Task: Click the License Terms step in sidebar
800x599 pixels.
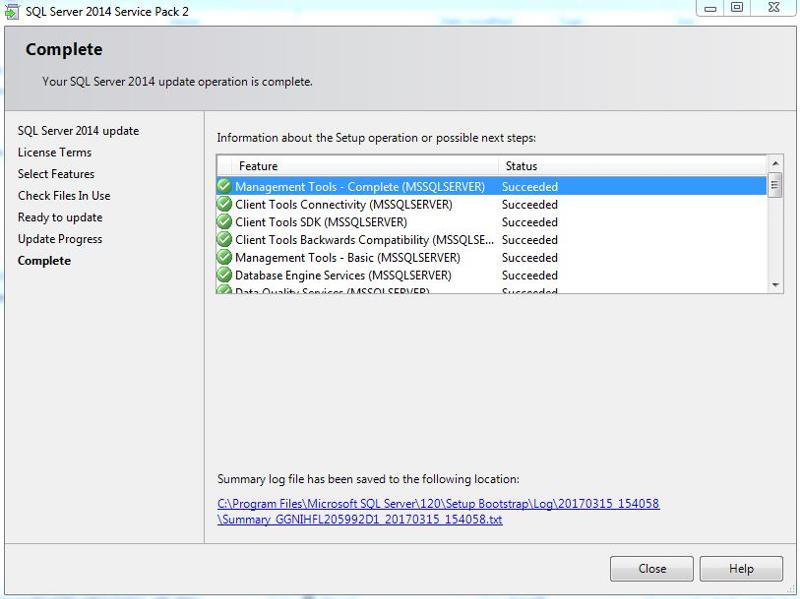Action: 55,152
